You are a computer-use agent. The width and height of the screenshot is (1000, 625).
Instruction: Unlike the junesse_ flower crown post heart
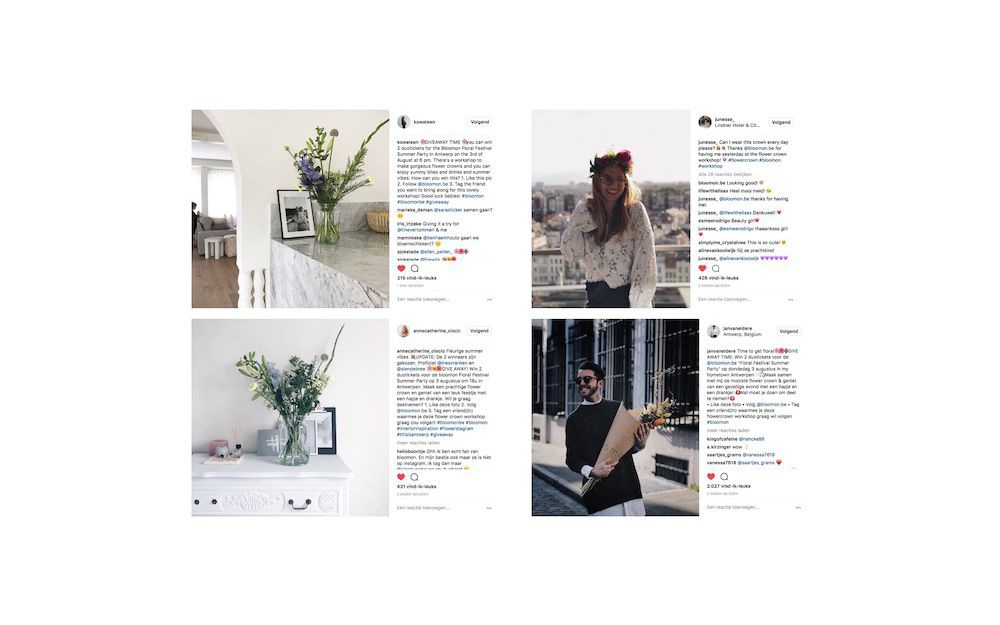[702, 268]
